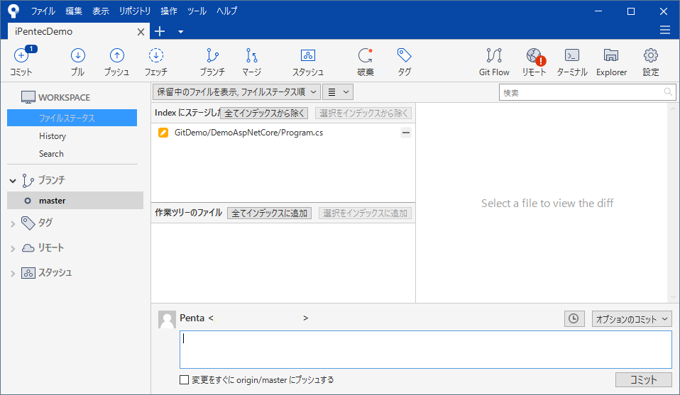
Task: Click the Commit (コミット) toolbar icon
Action: tap(21, 55)
